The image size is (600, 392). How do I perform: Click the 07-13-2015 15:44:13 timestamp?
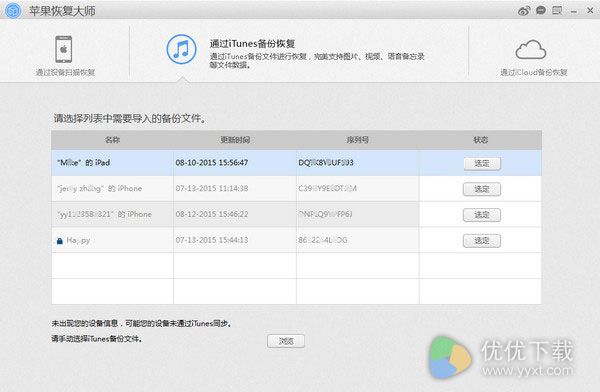(x=212, y=240)
